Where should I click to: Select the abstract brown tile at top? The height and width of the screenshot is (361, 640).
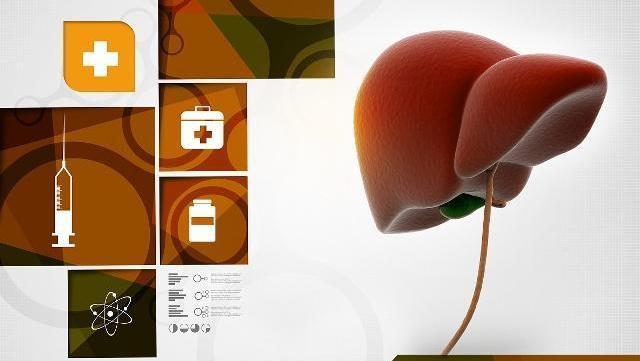coord(247,39)
